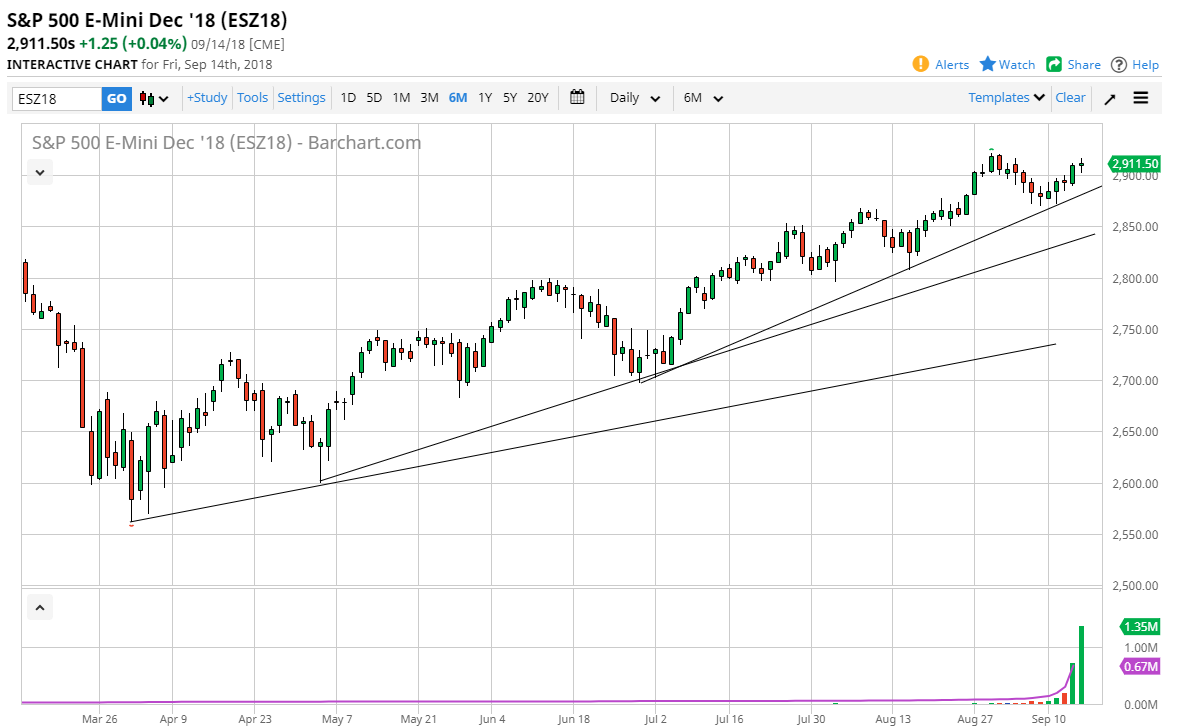Click the Alerts warning icon
1177x727 pixels.
point(920,64)
